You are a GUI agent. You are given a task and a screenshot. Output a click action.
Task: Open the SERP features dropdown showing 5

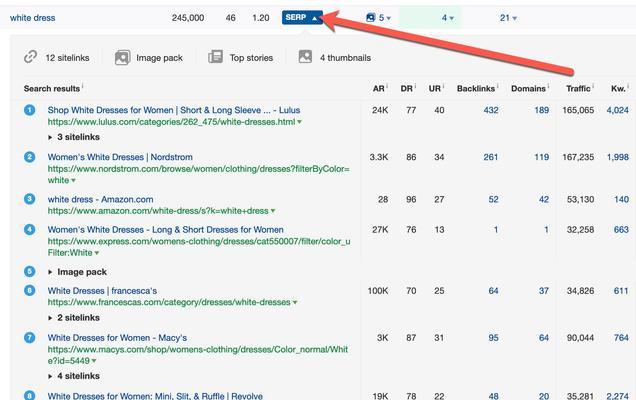[385, 18]
